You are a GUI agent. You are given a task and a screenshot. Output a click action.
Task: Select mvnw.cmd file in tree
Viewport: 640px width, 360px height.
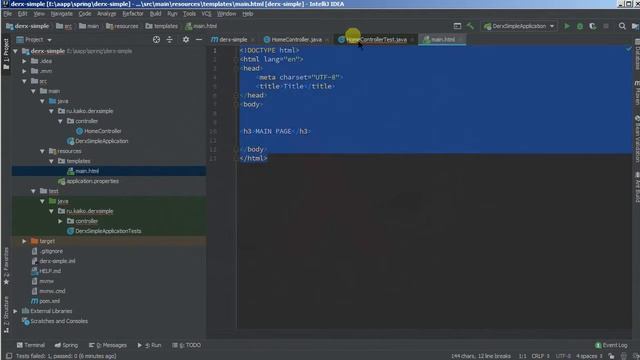[49, 291]
